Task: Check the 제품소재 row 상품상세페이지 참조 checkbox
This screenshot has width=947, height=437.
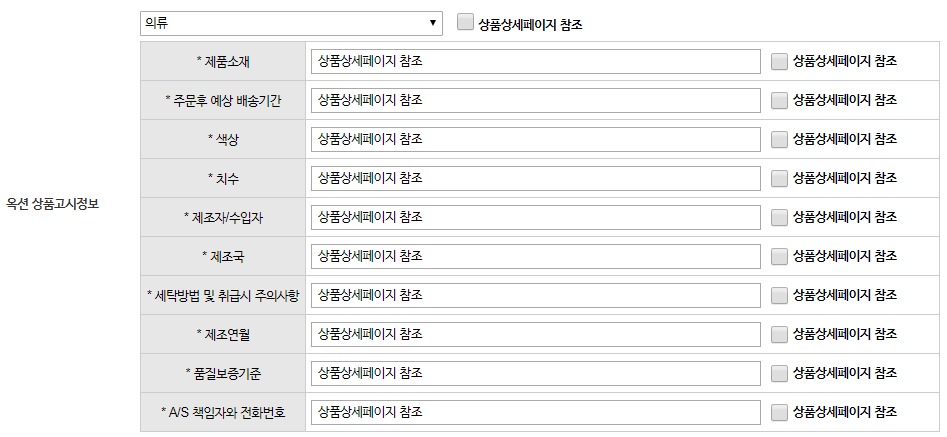Action: click(780, 62)
